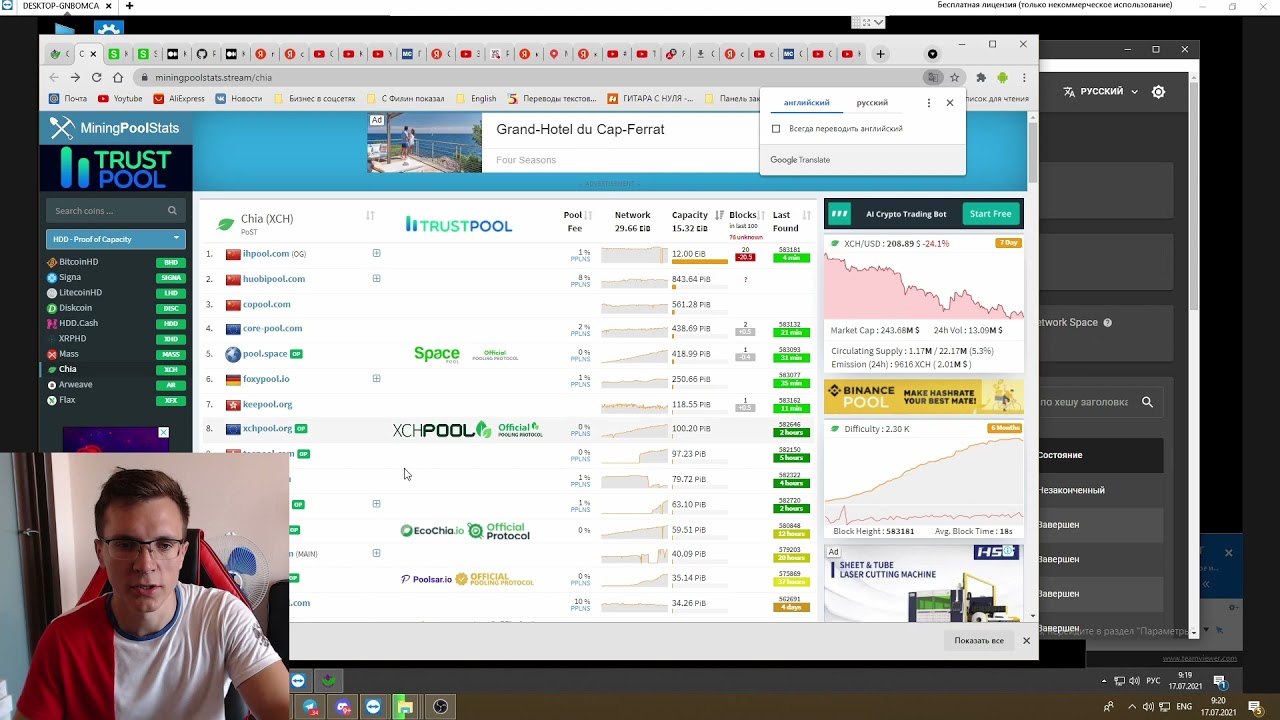The width and height of the screenshot is (1280, 720).
Task: Go to the browser home page
Action: point(118,77)
